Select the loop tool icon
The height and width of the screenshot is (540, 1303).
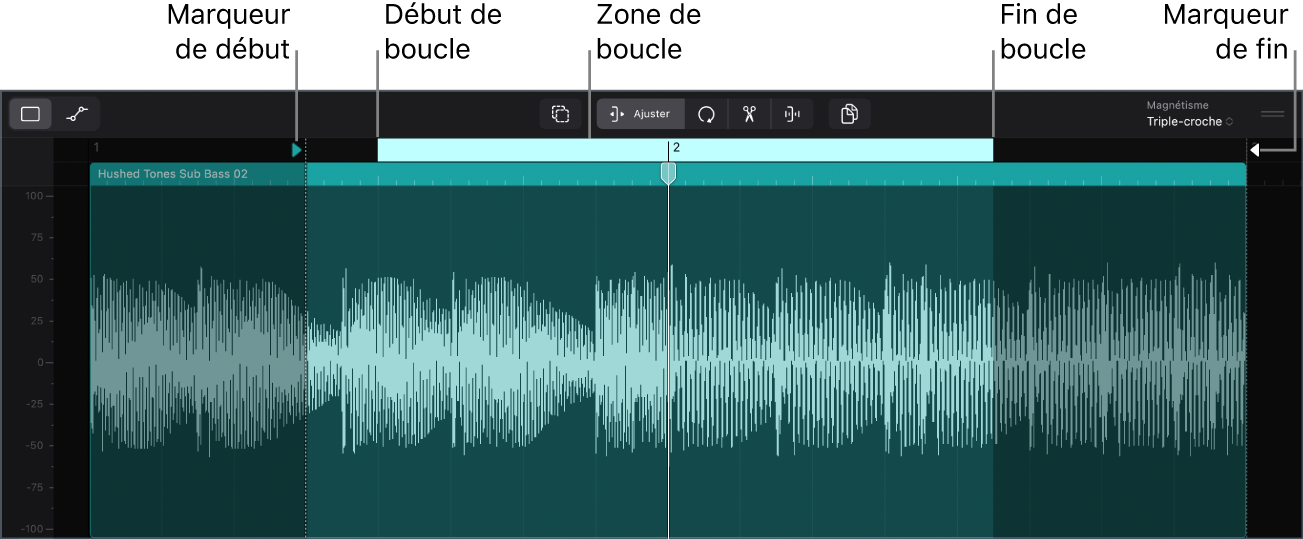[706, 114]
